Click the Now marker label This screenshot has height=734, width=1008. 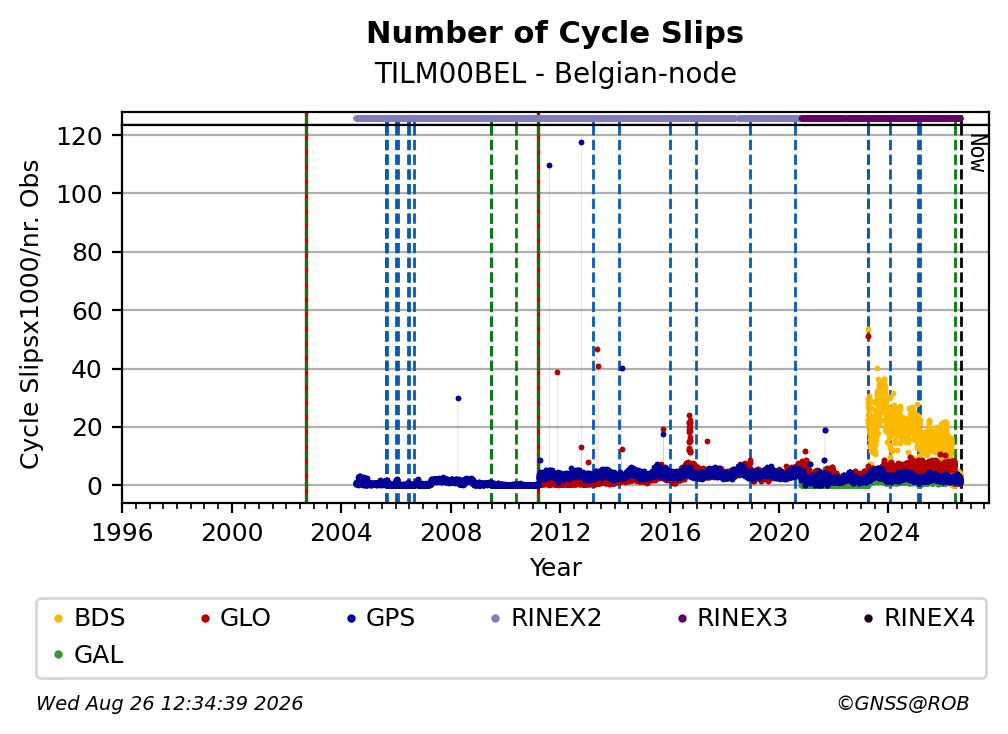(978, 153)
